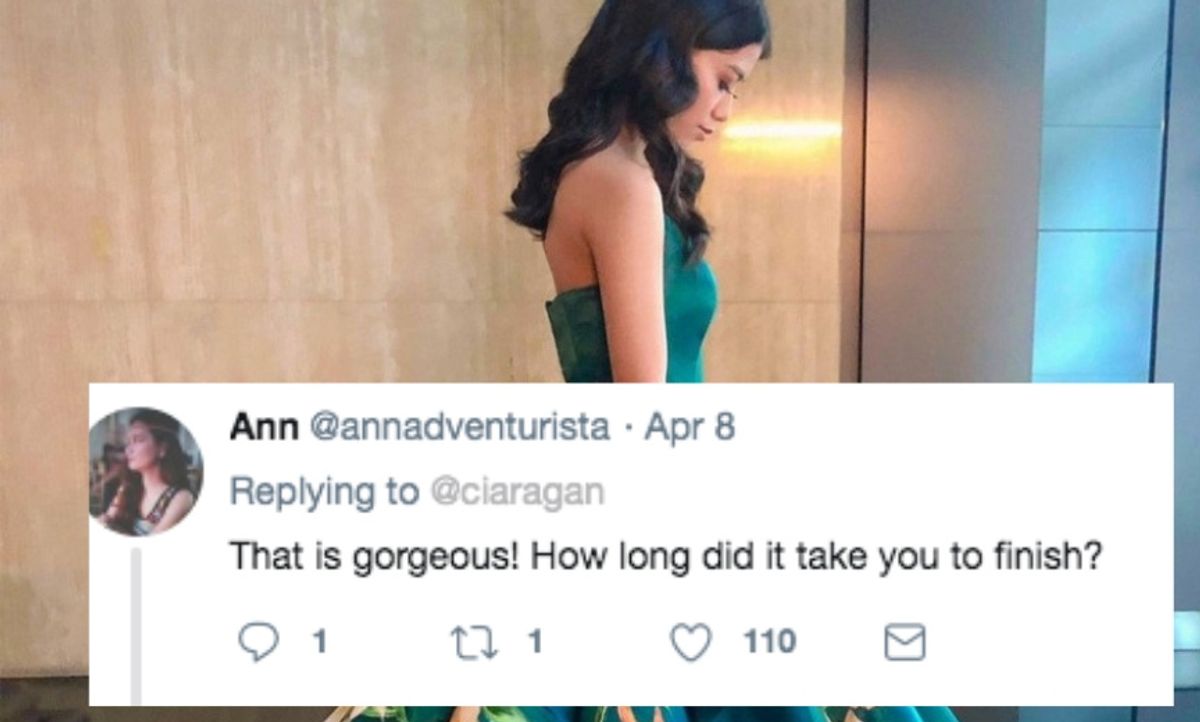Click the glowing wall light behind woman
This screenshot has width=1200, height=722.
[x=783, y=130]
